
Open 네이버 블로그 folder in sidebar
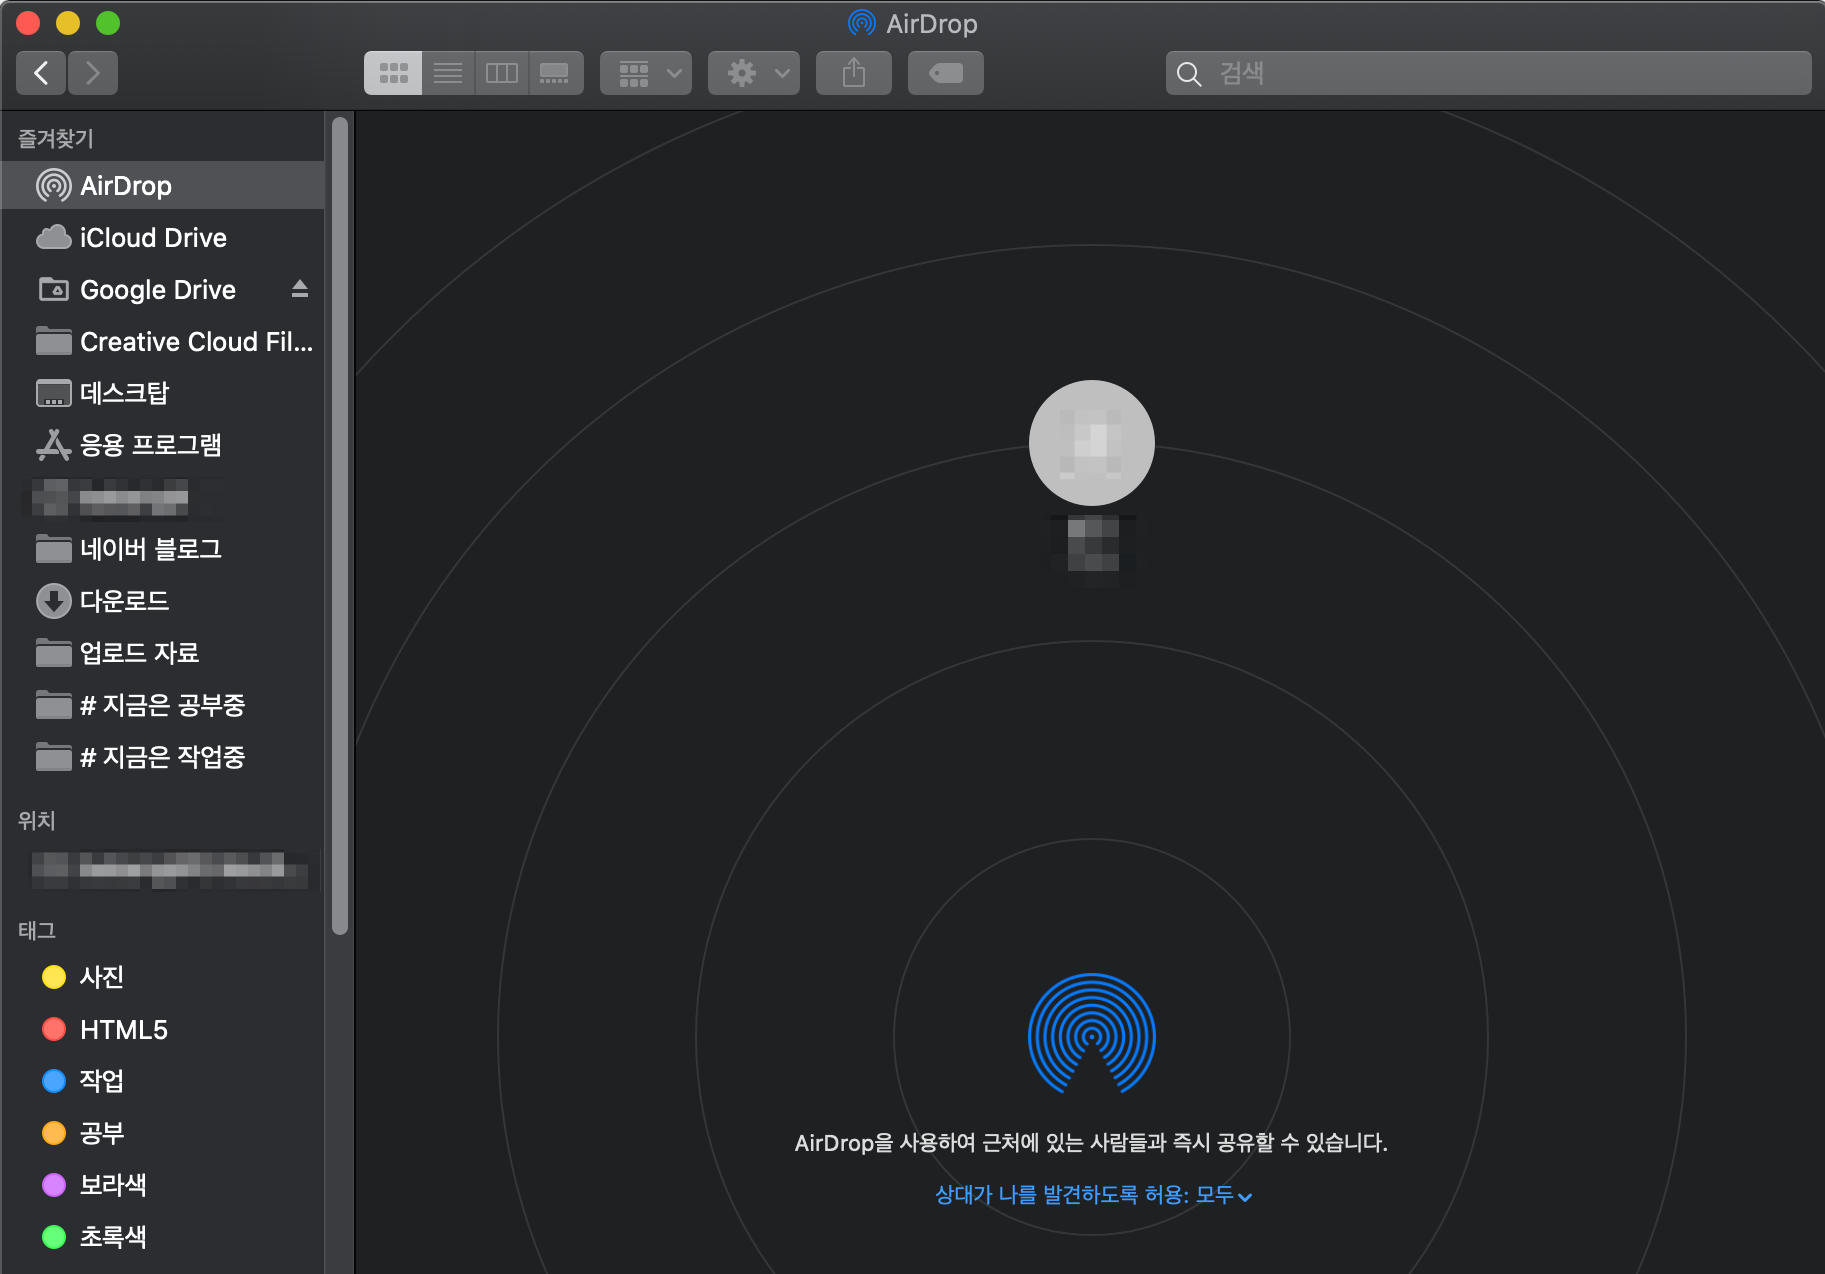coord(163,549)
